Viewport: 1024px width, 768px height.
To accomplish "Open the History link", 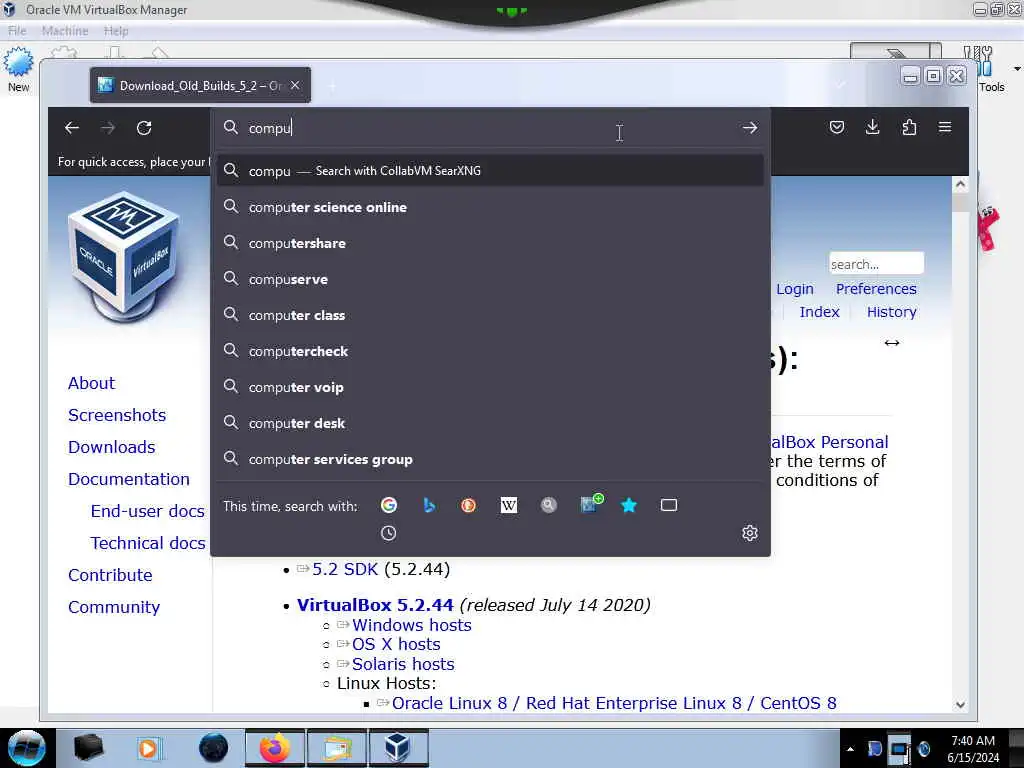I will pyautogui.click(x=891, y=312).
